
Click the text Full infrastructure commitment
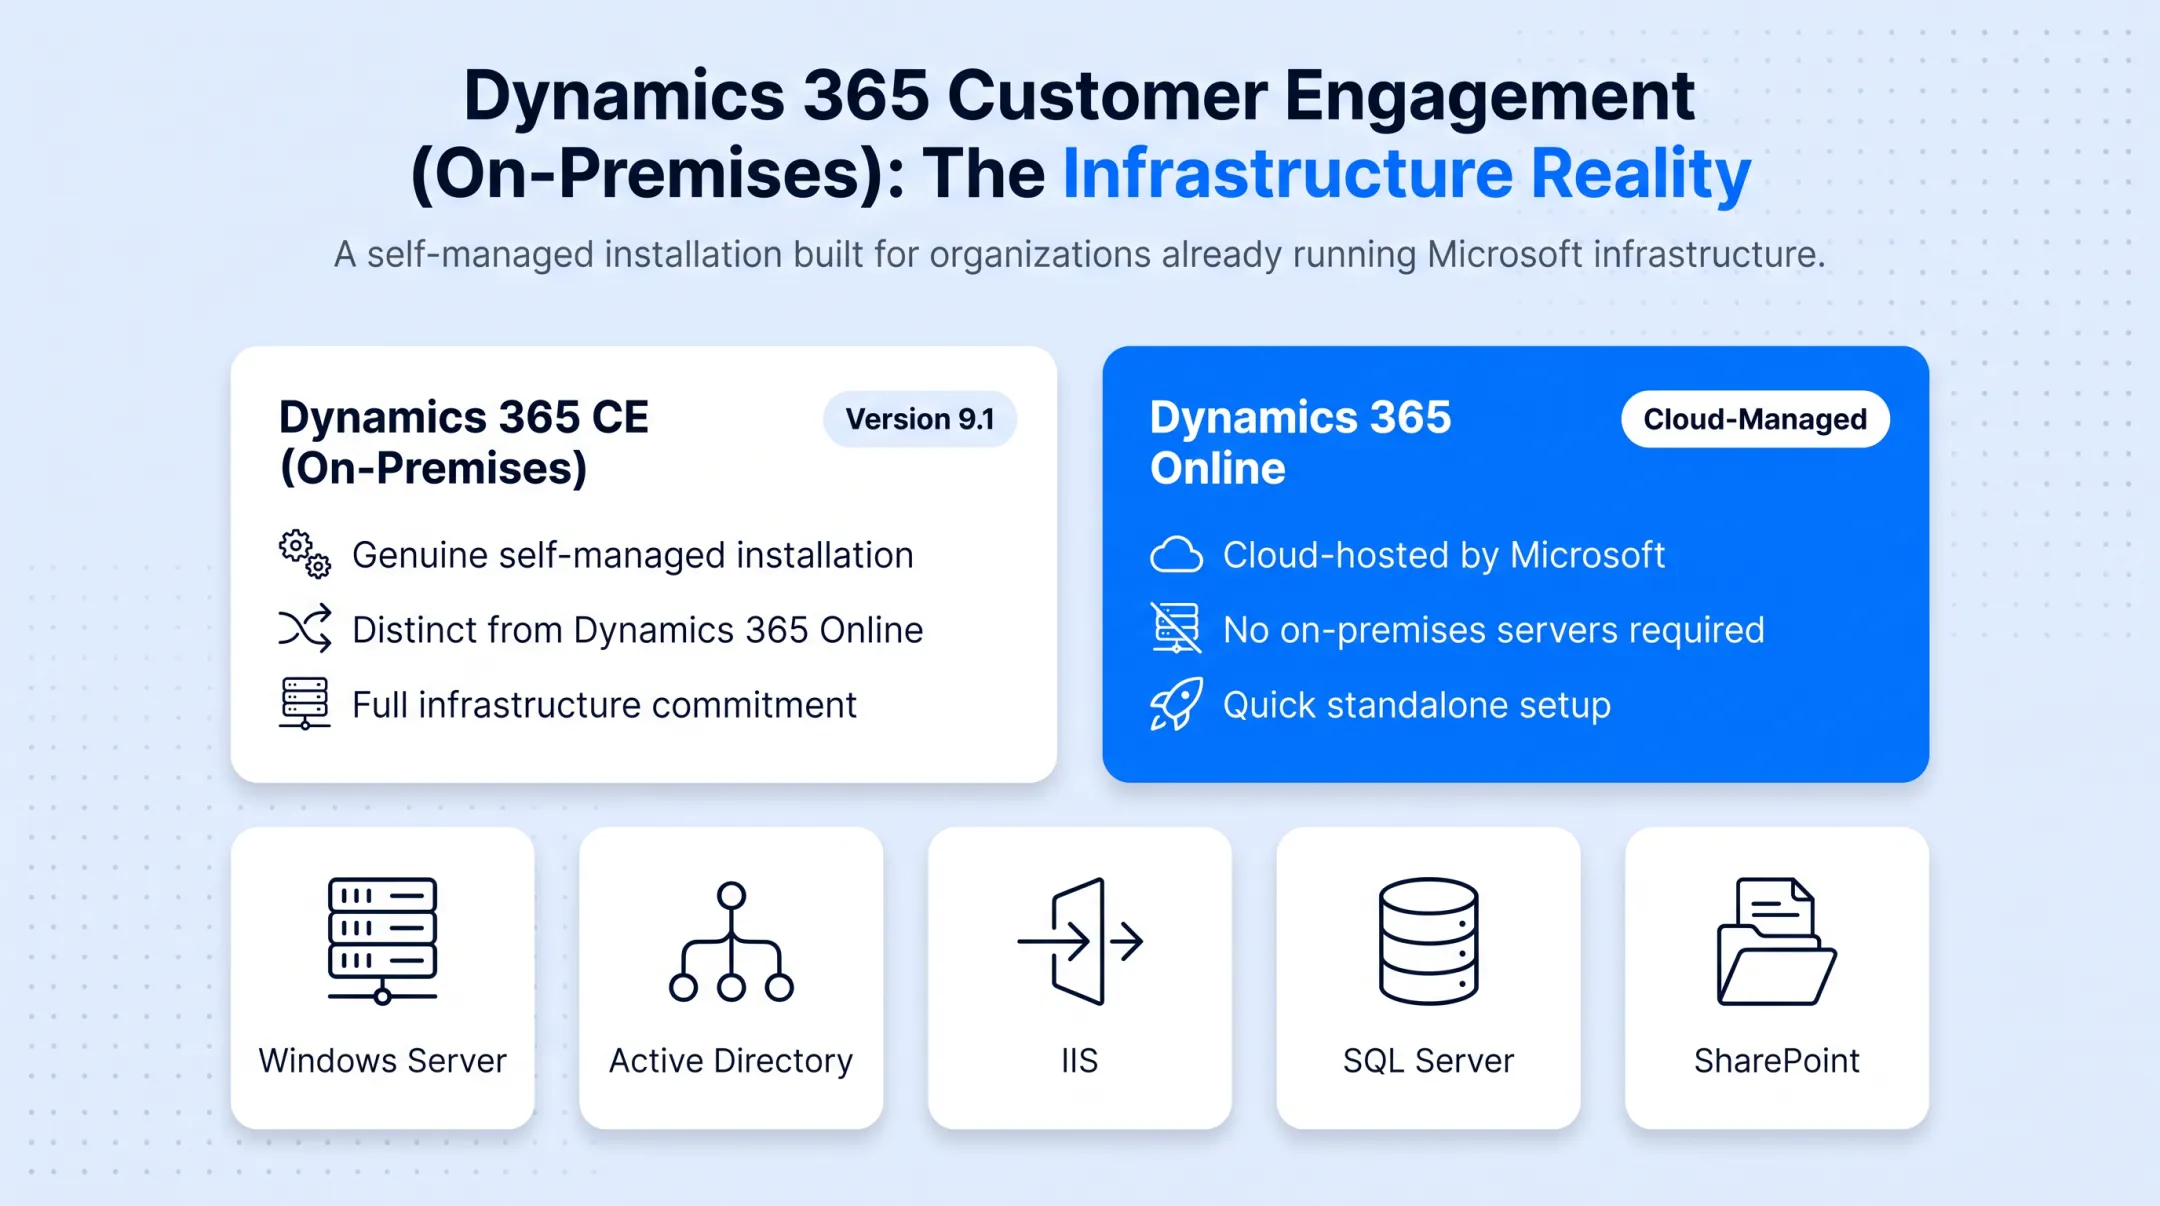click(x=604, y=705)
